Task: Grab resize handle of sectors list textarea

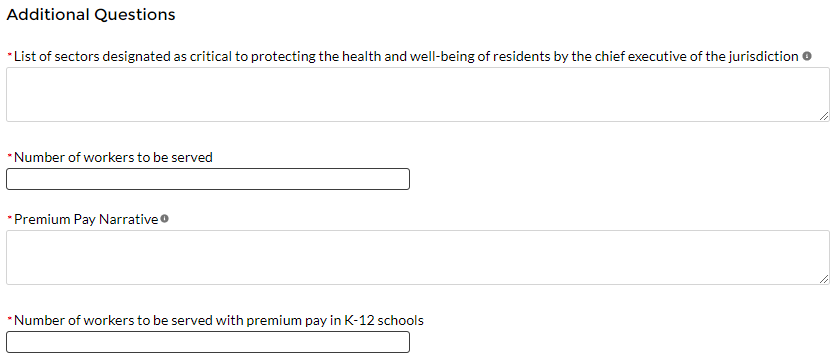Action: [x=824, y=116]
